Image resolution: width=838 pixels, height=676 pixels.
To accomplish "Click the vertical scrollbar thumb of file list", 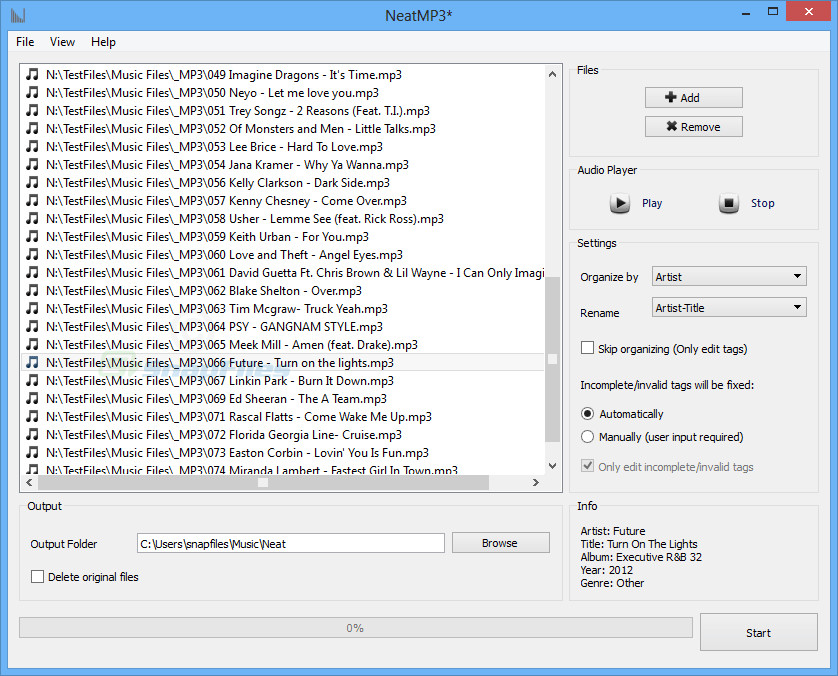I will (x=553, y=359).
